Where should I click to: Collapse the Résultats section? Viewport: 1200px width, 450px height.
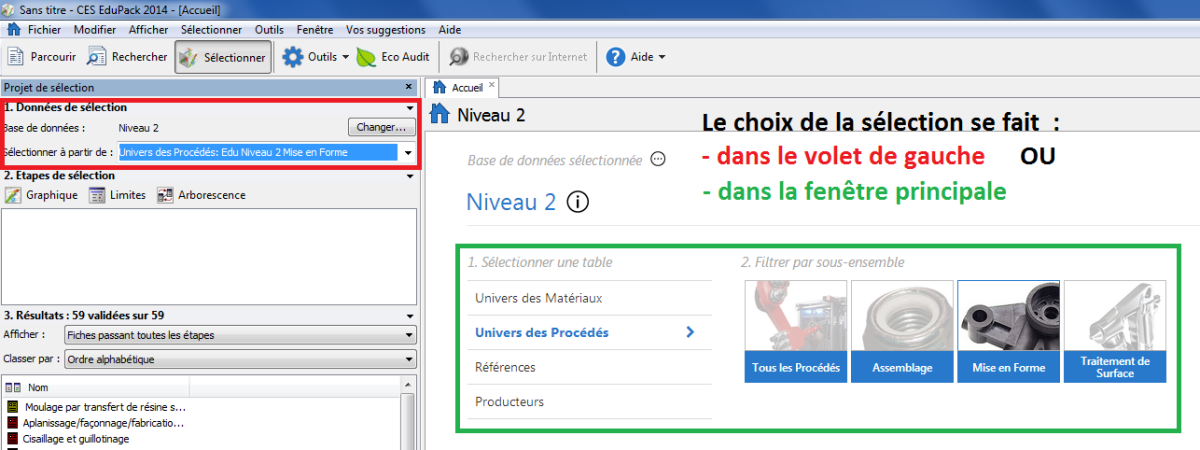click(x=410, y=315)
